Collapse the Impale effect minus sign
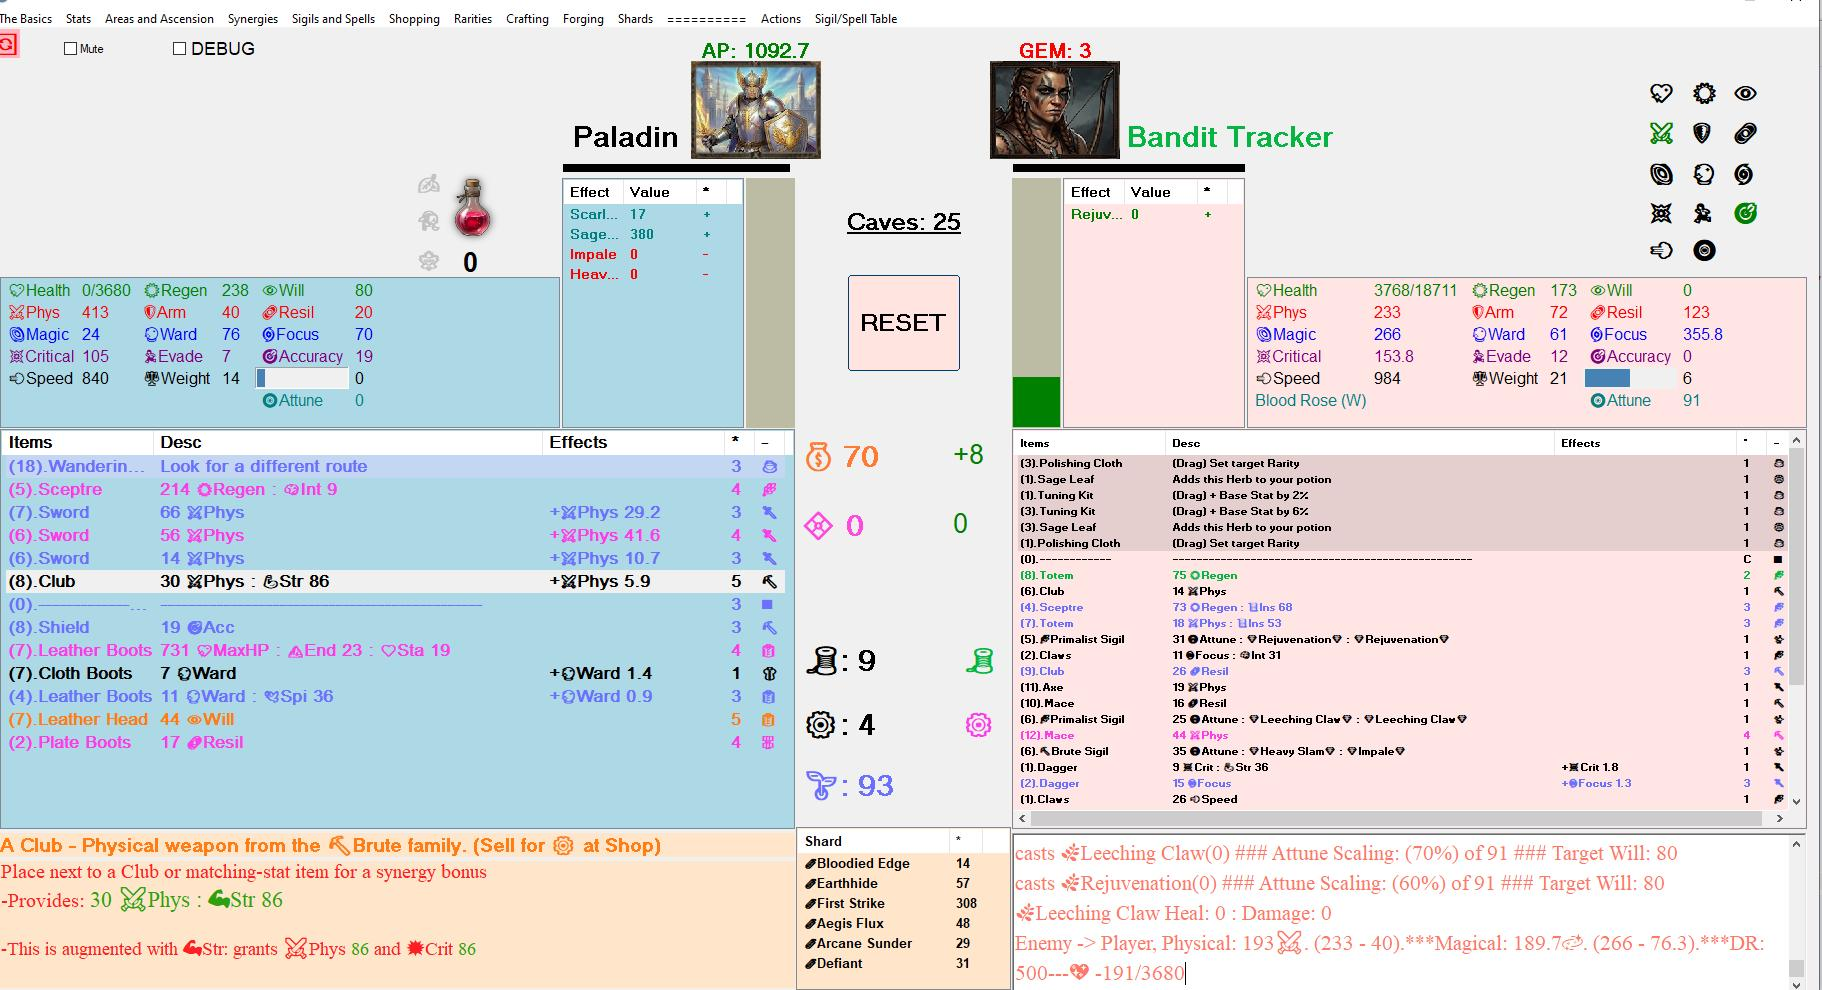Viewport: 1822px width, 990px height. (x=706, y=254)
